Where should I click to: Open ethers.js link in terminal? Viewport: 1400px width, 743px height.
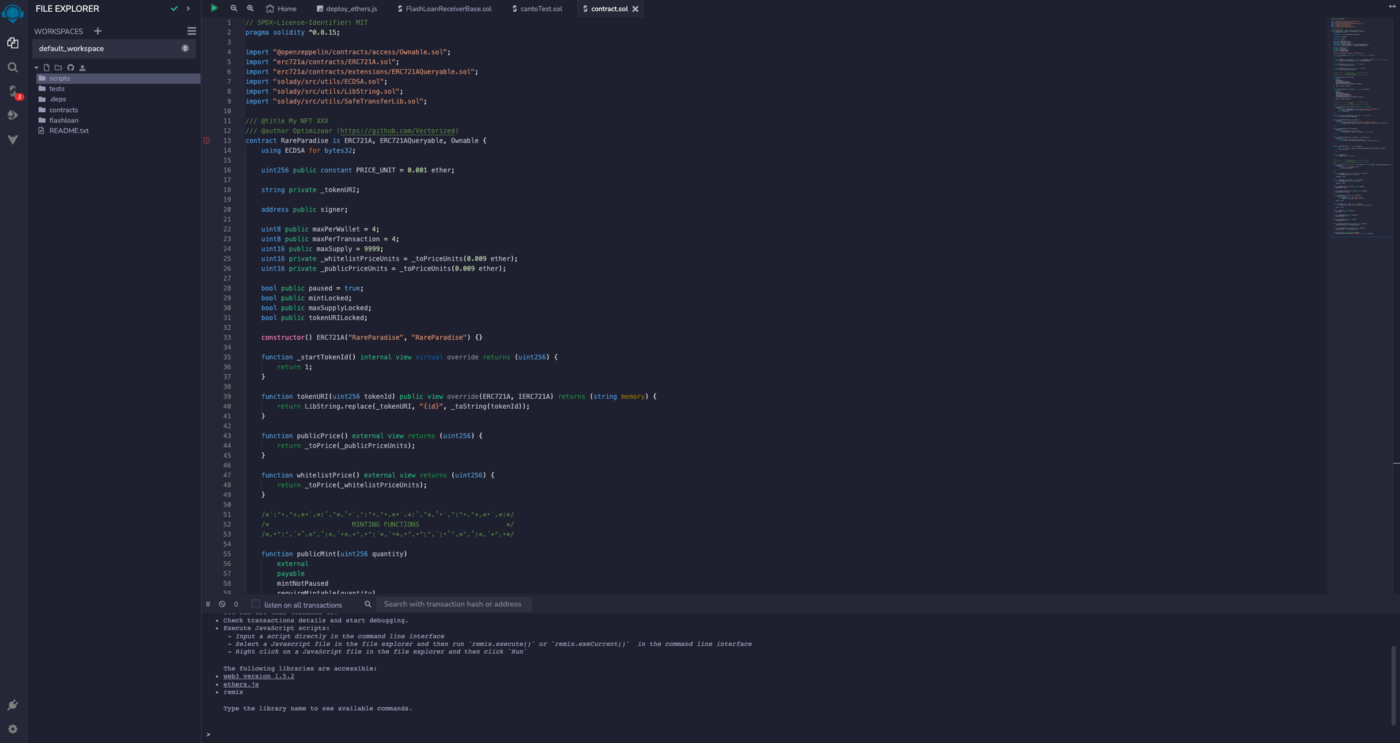click(x=241, y=684)
